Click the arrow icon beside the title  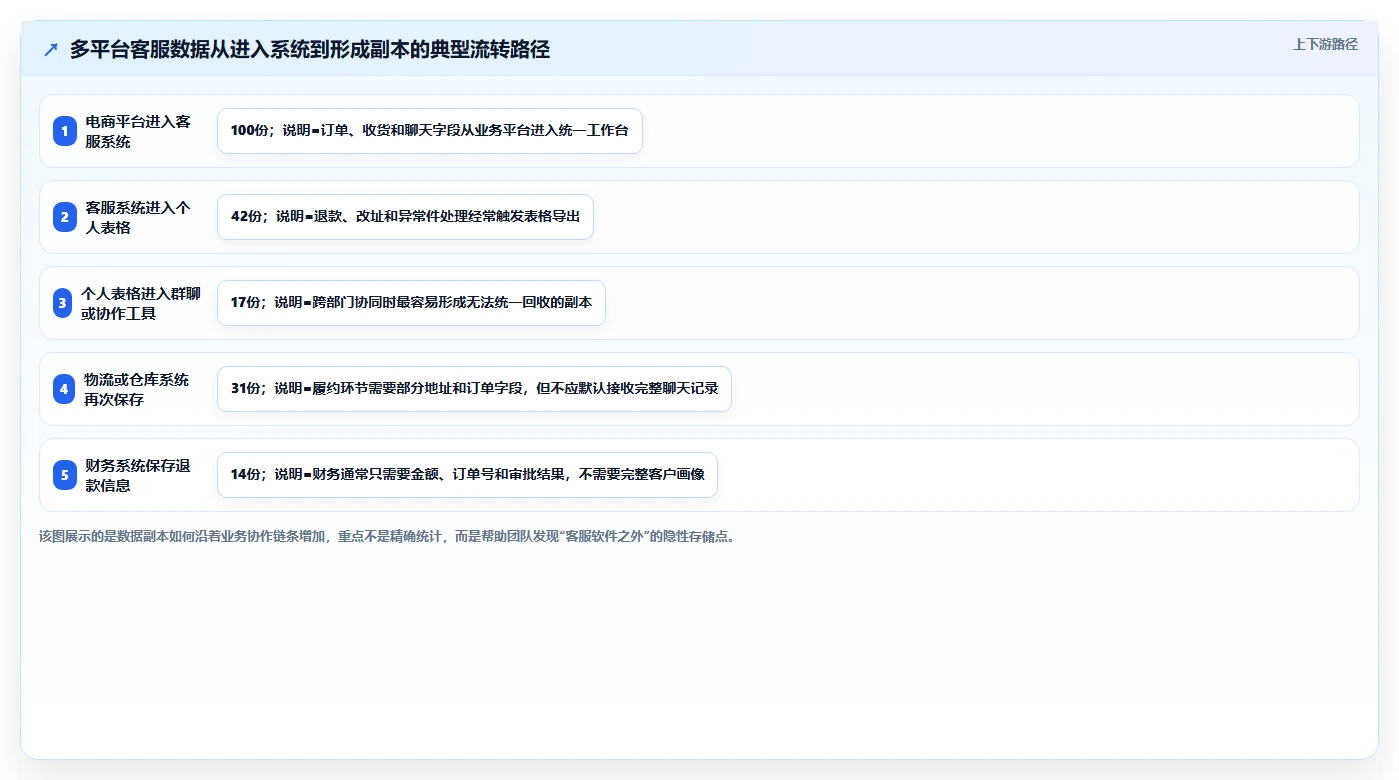[51, 50]
